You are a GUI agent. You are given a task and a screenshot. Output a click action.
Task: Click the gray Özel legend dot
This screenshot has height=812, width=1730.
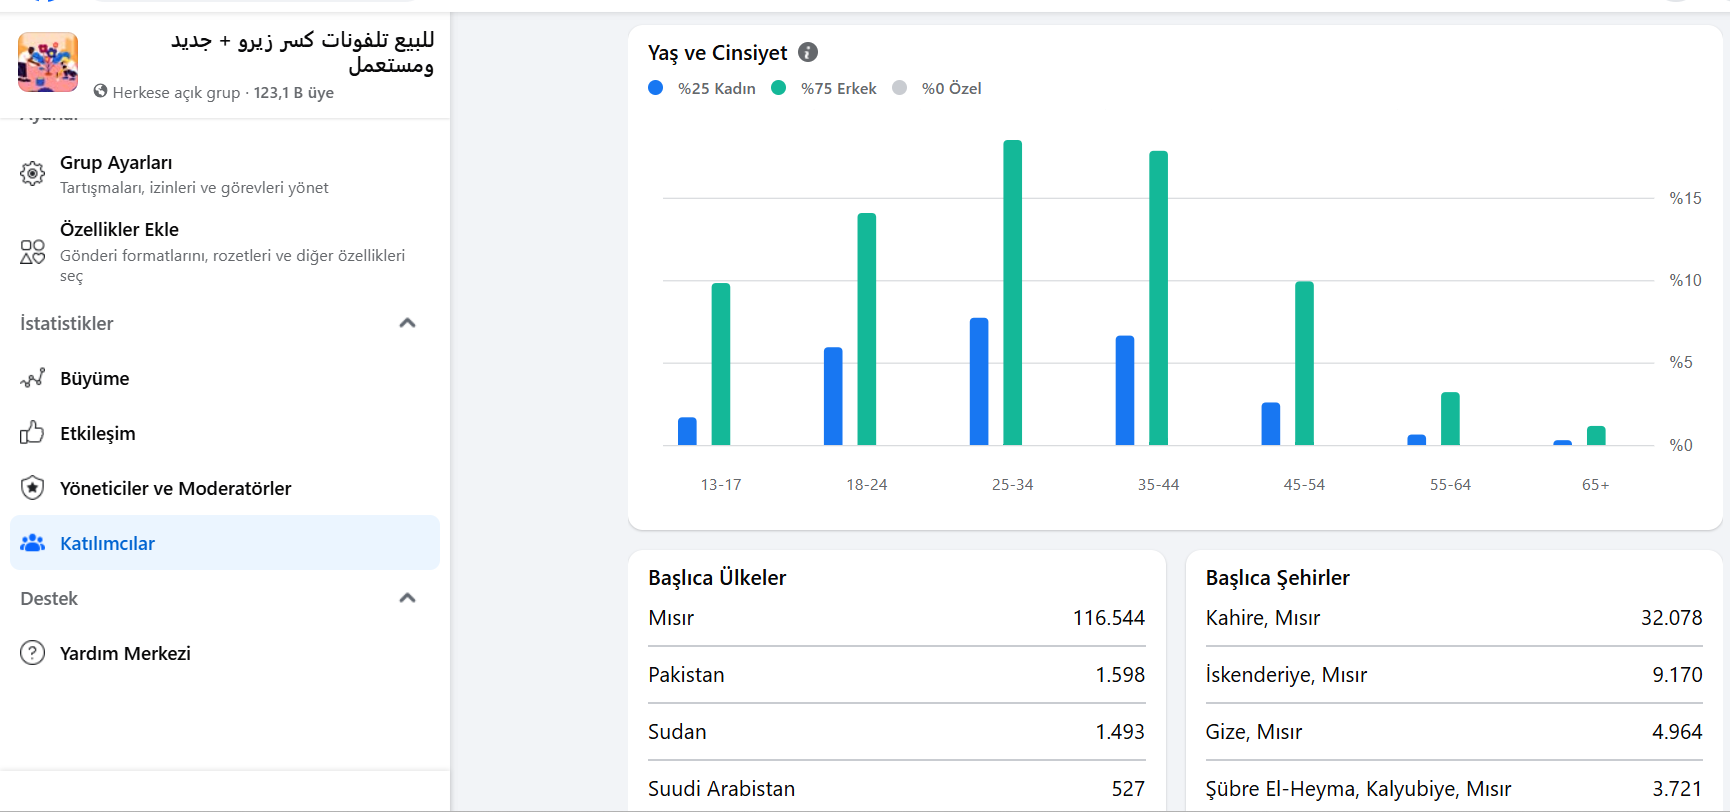point(900,88)
